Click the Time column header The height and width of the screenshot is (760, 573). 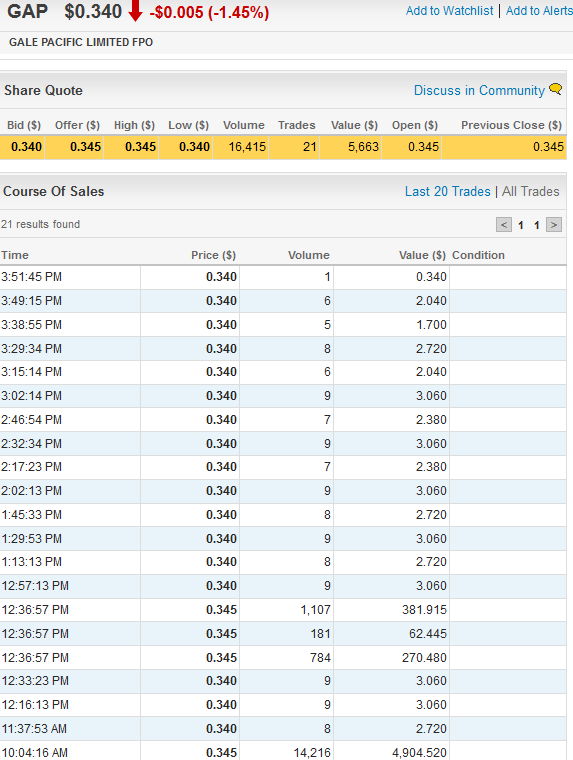[15, 255]
